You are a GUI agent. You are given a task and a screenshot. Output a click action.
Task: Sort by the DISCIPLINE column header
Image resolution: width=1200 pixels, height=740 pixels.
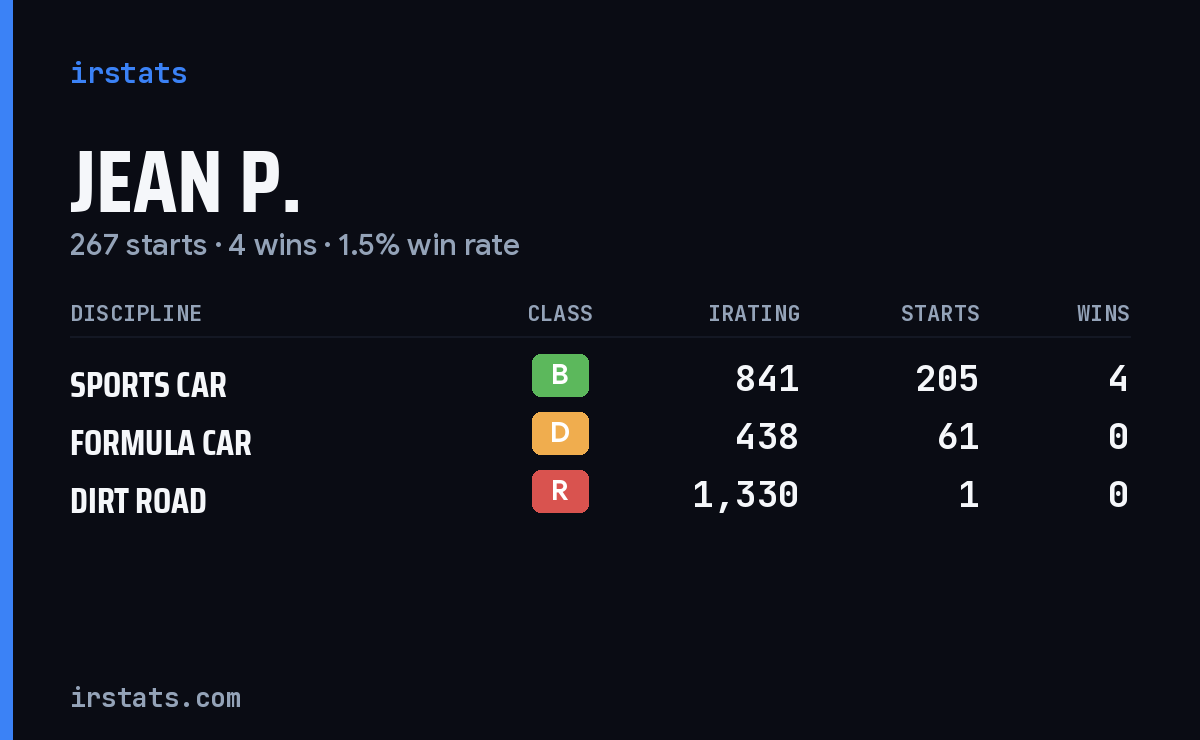136,313
